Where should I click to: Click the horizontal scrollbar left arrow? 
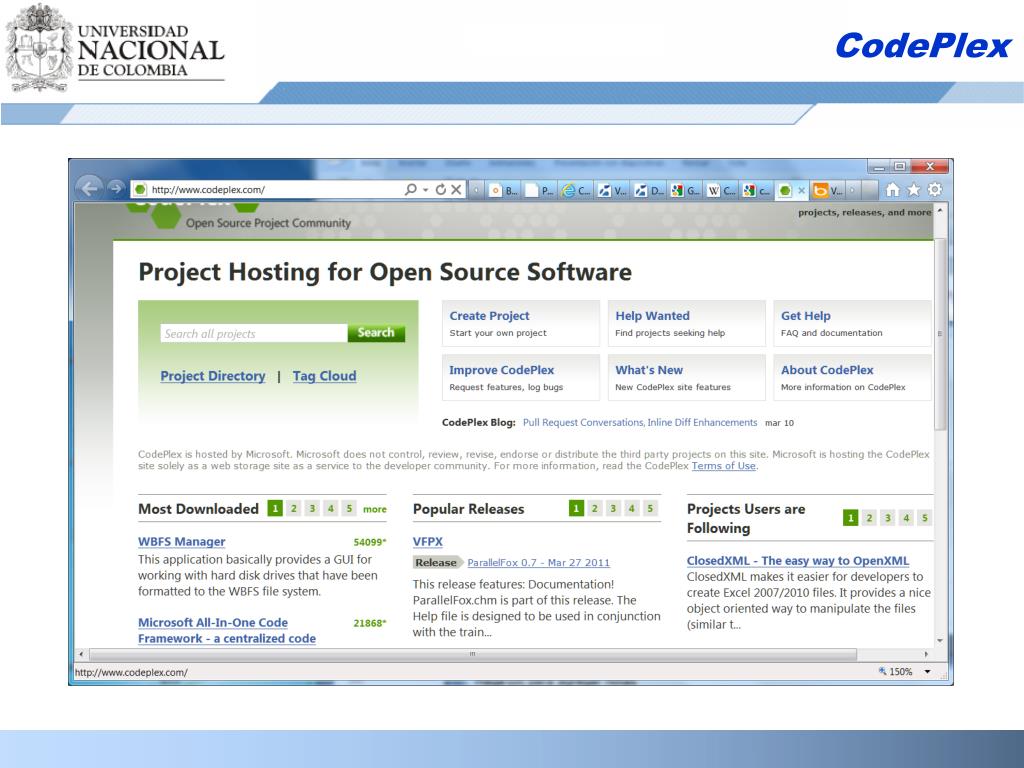click(80, 654)
